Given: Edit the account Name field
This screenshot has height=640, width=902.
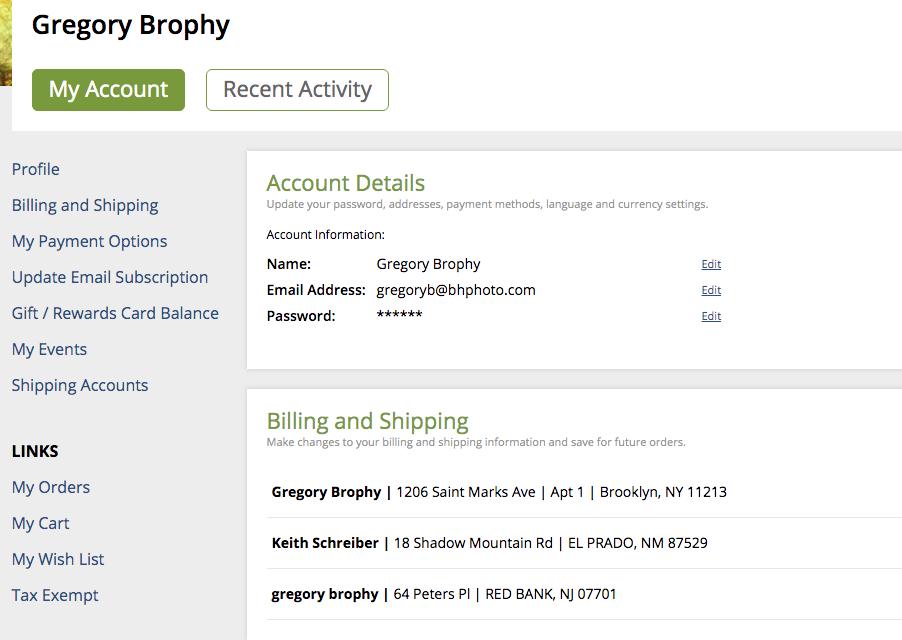Looking at the screenshot, I should pyautogui.click(x=711, y=264).
